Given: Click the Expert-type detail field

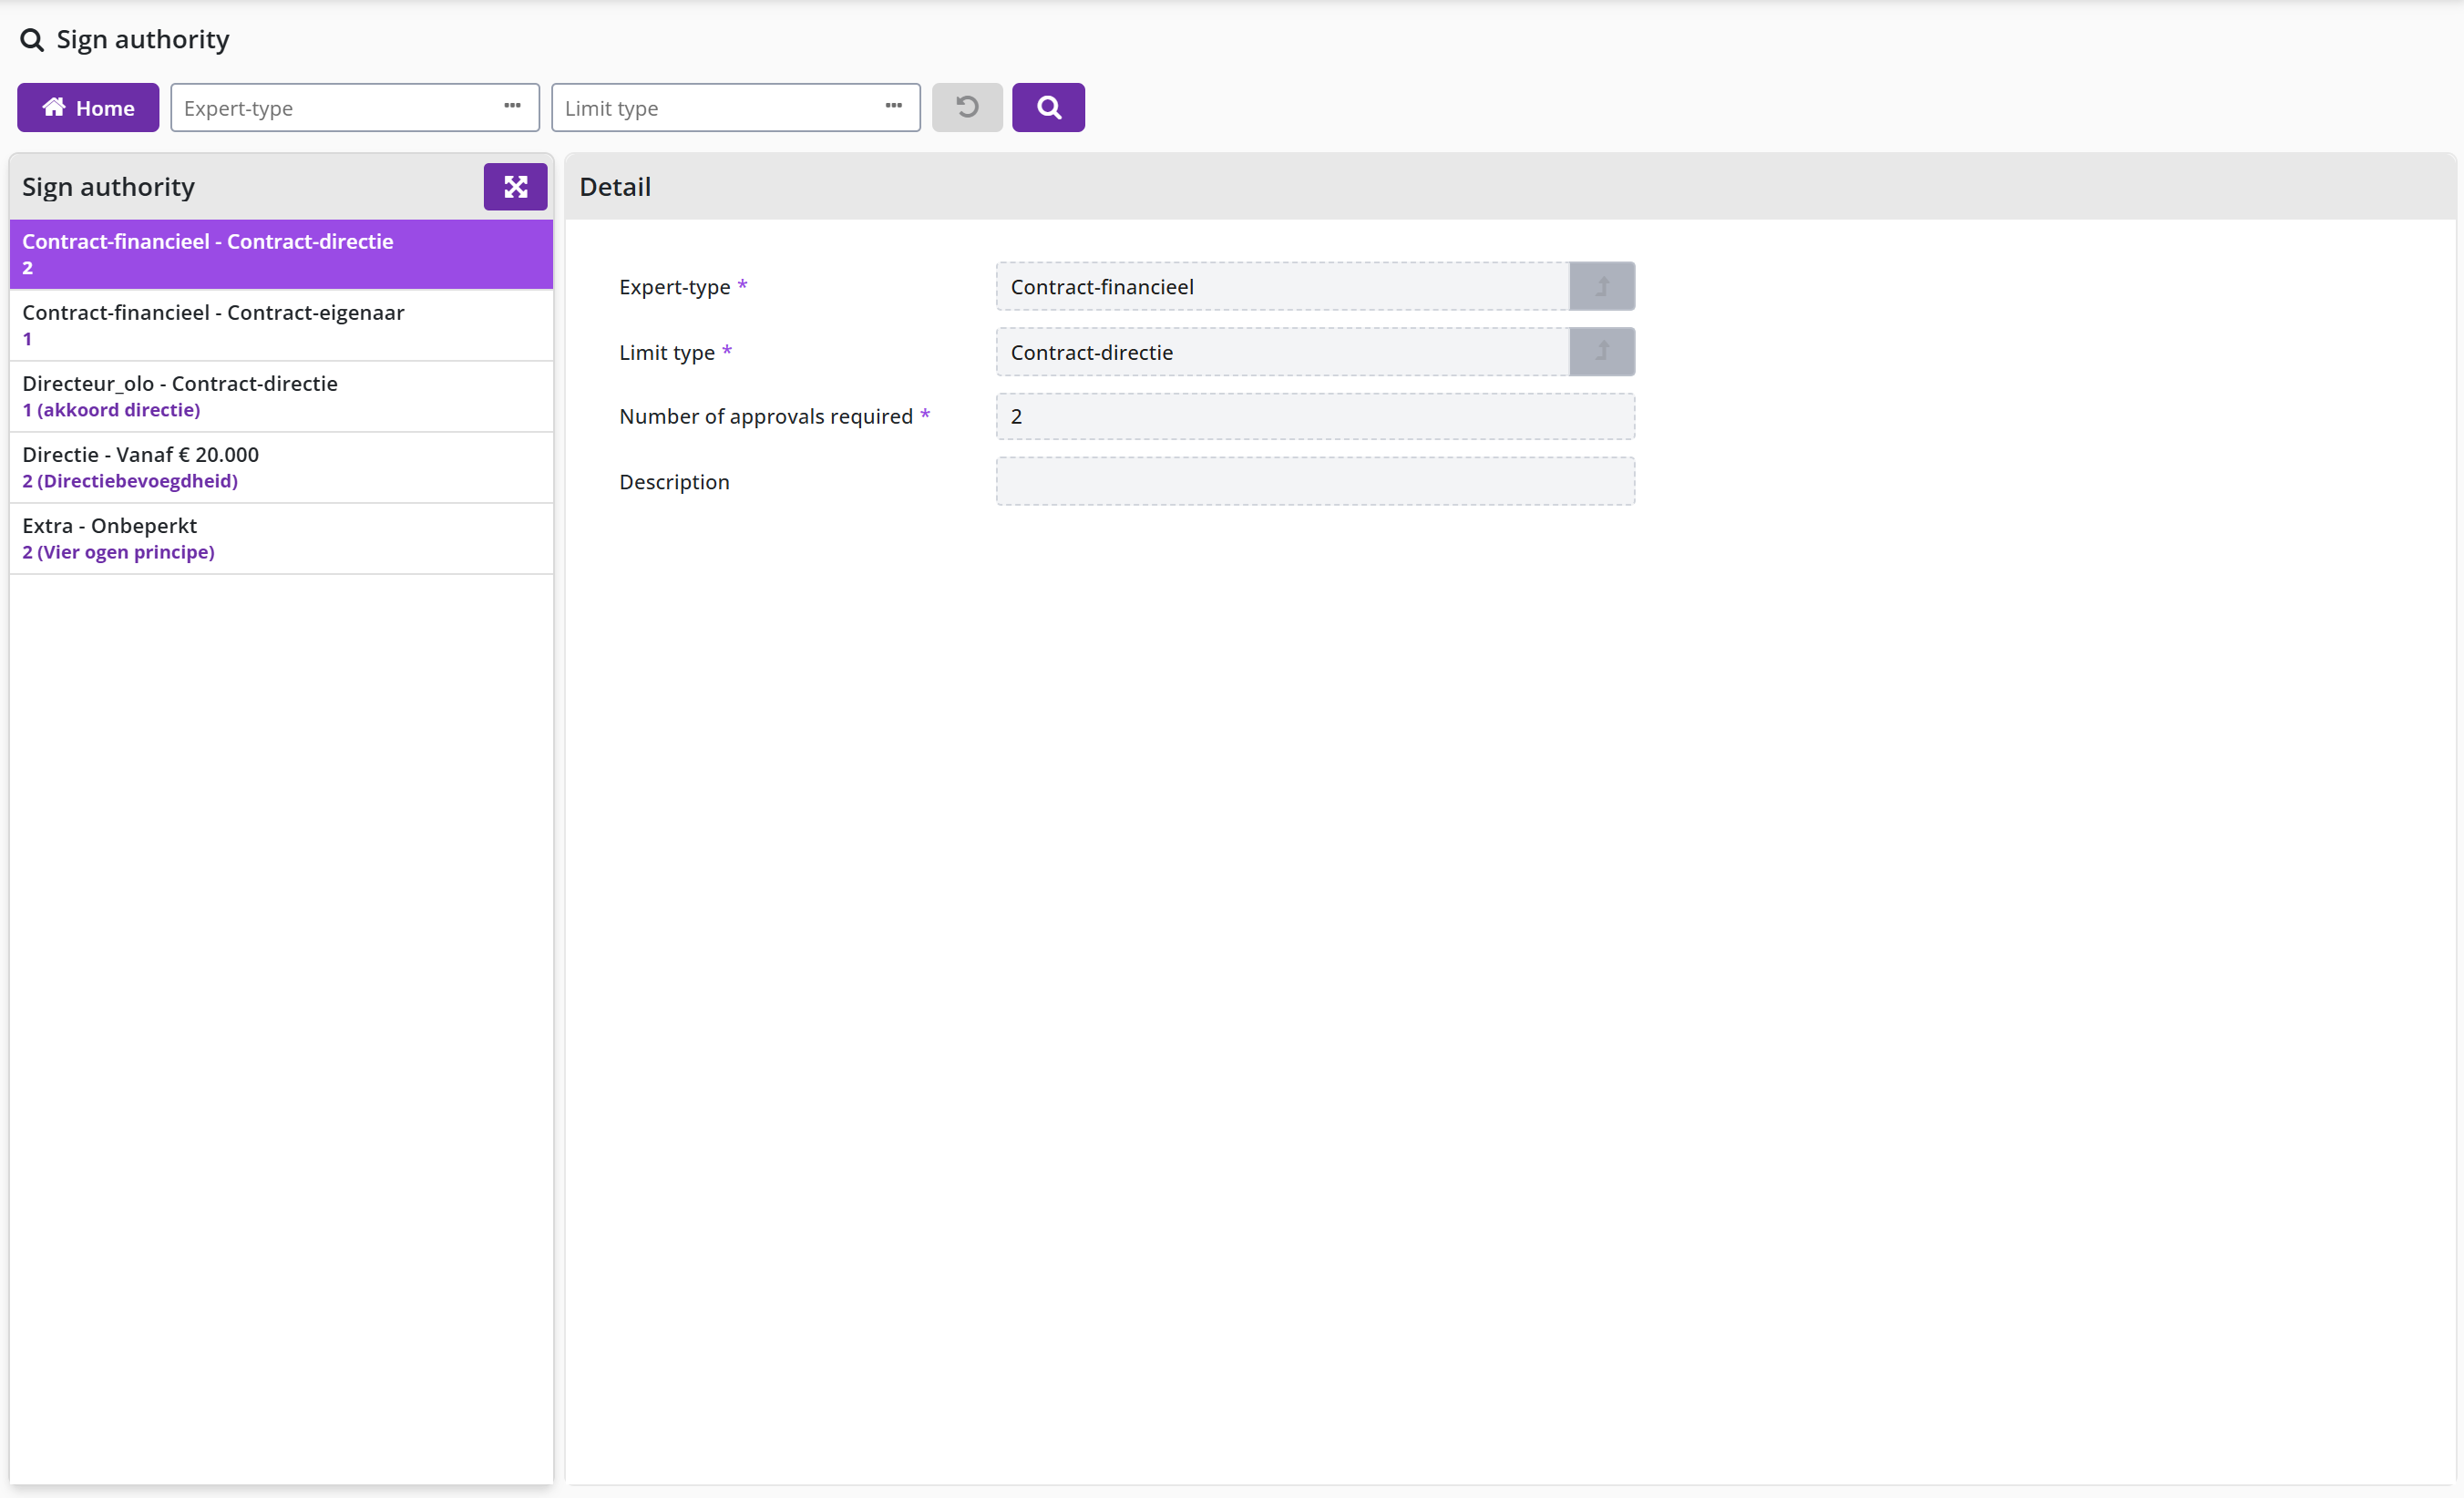Looking at the screenshot, I should click(1282, 287).
